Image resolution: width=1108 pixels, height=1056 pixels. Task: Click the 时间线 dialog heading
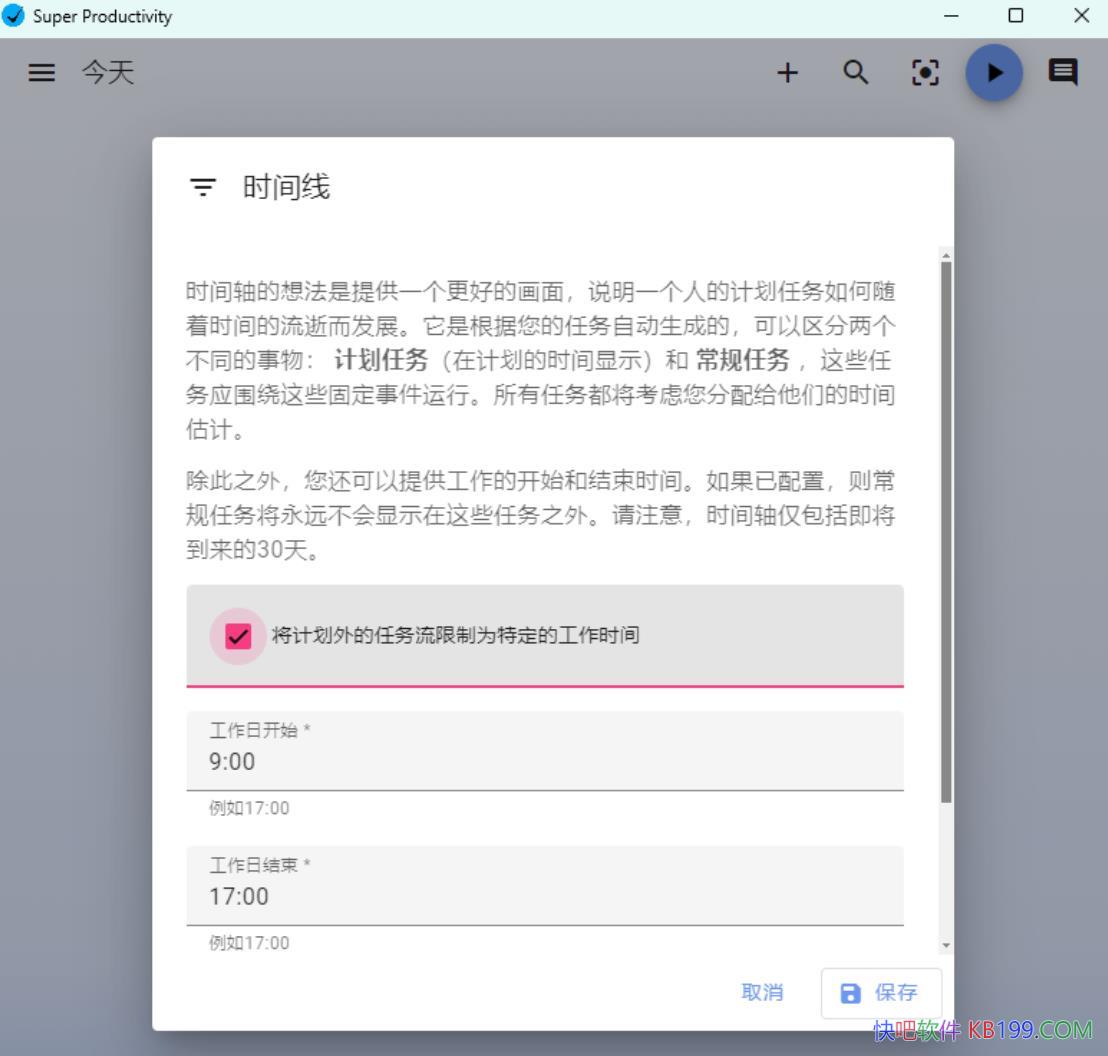click(286, 188)
